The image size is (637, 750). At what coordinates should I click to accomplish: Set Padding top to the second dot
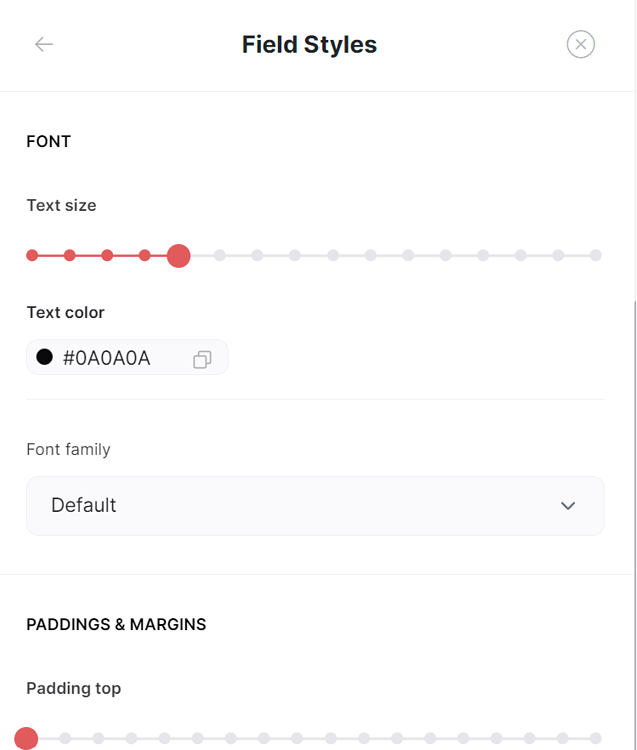click(x=66, y=739)
